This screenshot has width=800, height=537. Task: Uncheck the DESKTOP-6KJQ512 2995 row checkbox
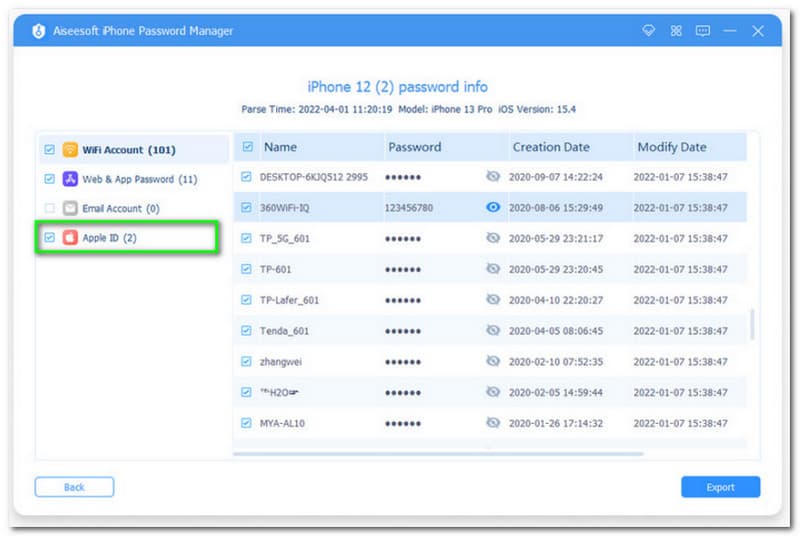pos(246,177)
